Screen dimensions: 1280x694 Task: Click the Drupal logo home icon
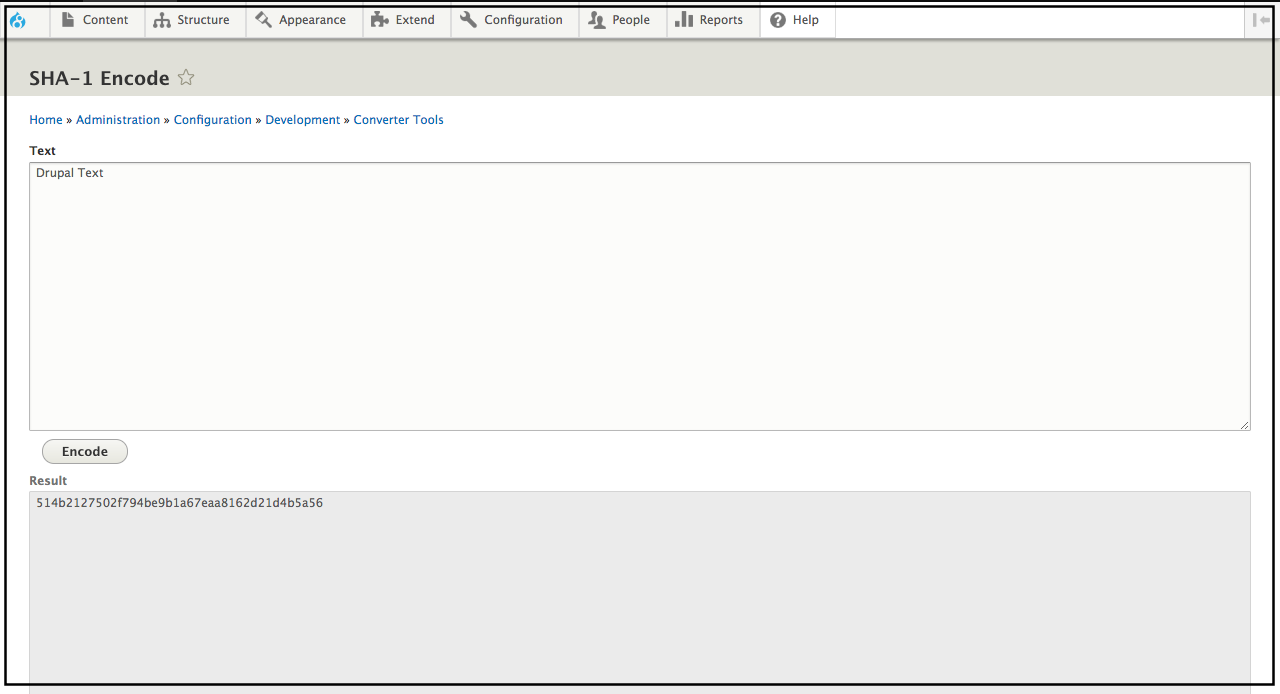pos(18,20)
